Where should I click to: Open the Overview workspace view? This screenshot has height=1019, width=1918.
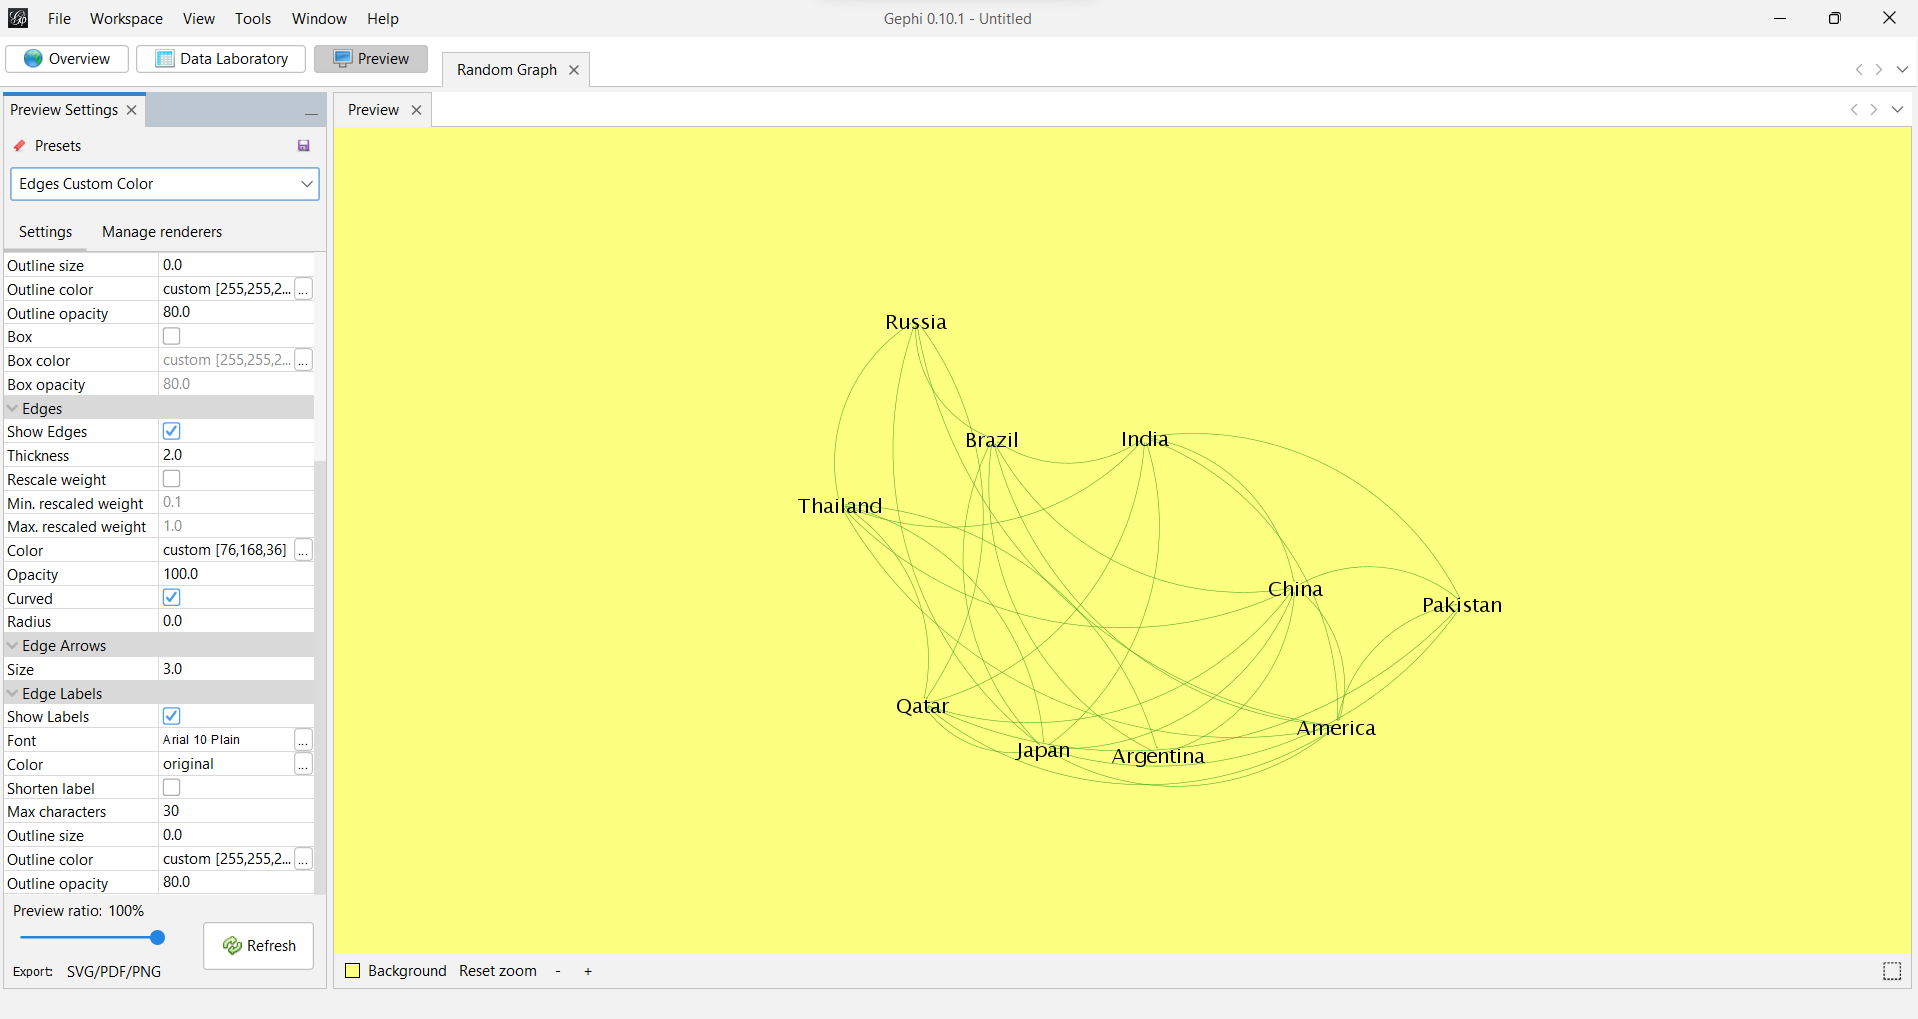click(x=66, y=58)
